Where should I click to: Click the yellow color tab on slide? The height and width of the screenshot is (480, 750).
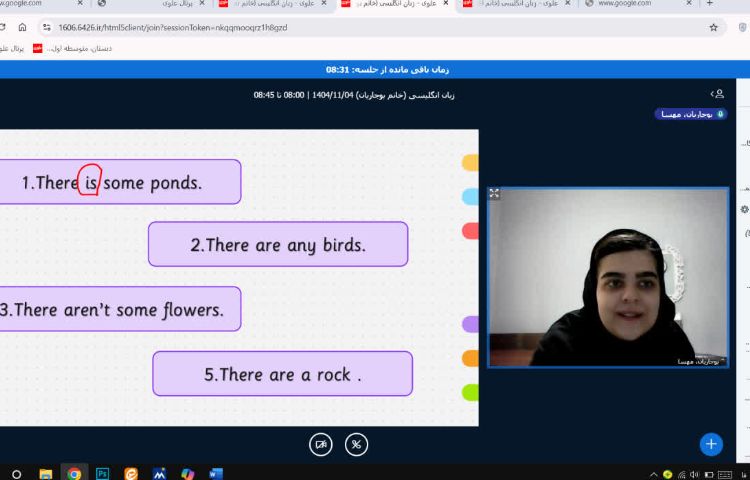click(x=470, y=162)
